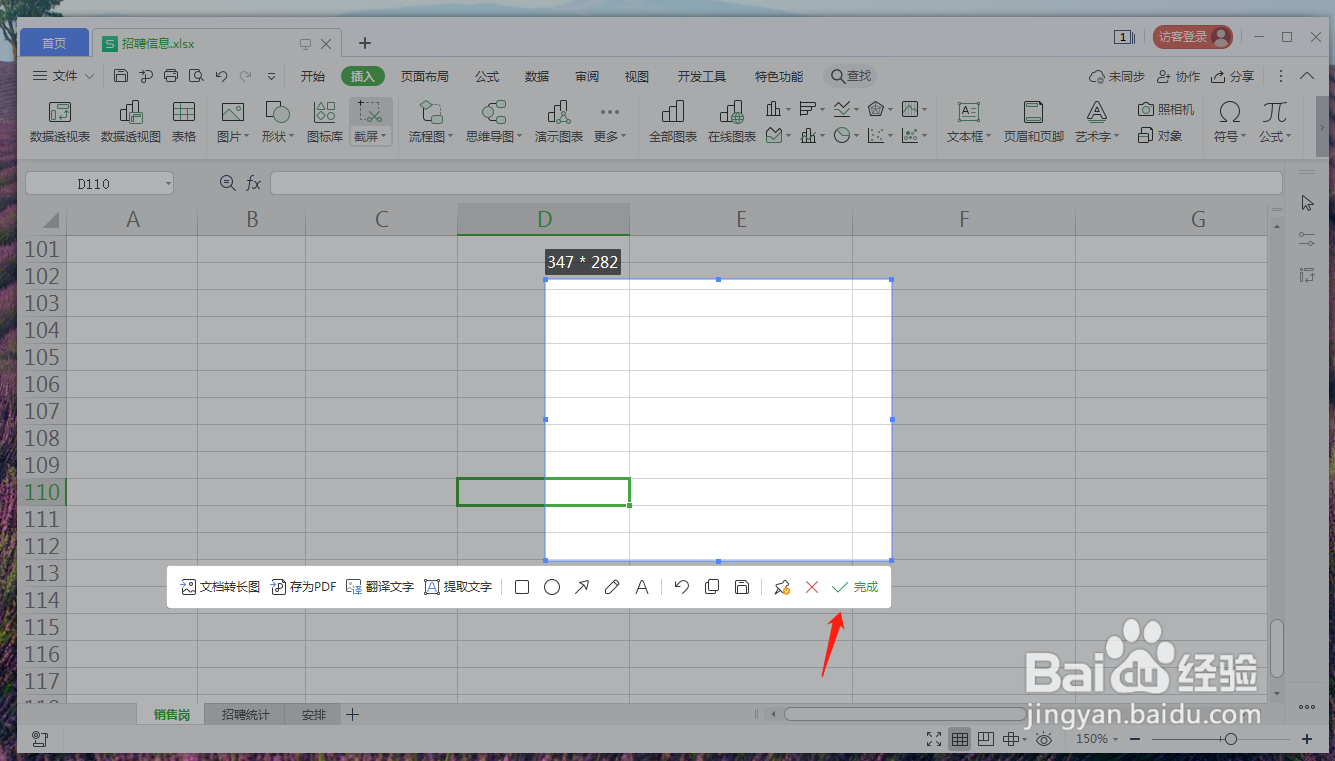Click the 照相机 camera tool
1335x761 pixels.
1166,110
